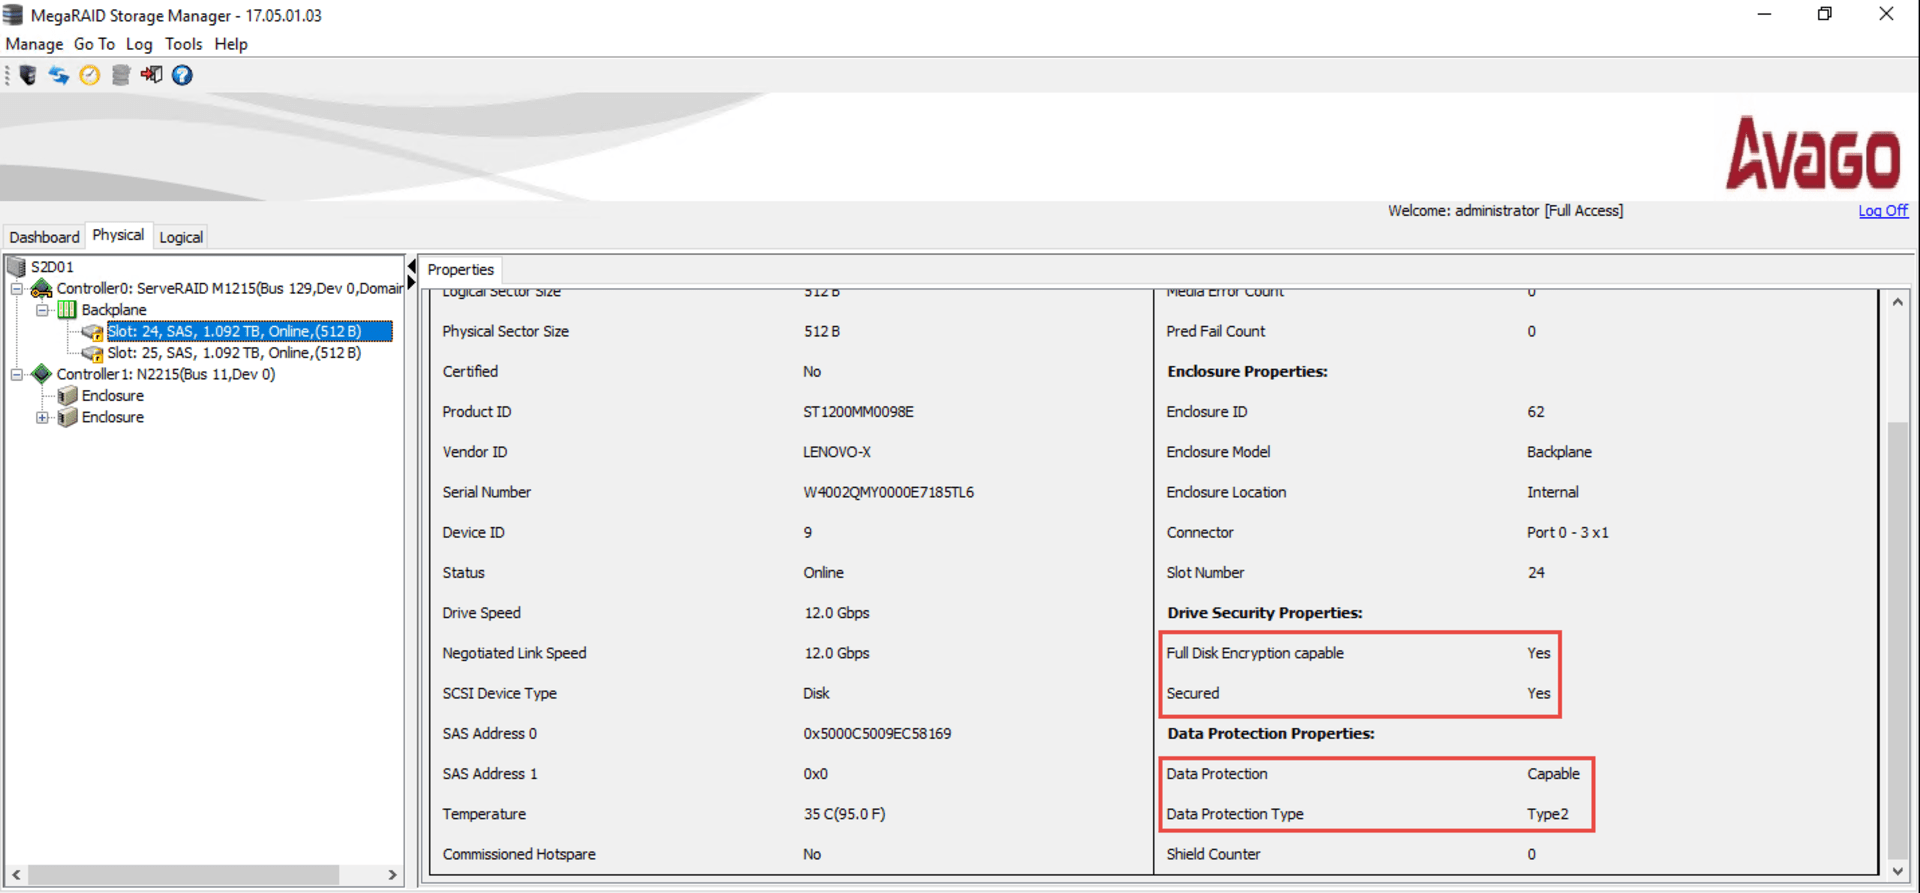The height and width of the screenshot is (893, 1920).
Task: Click the first Enclosure icon under Controller1
Action: pyautogui.click(x=67, y=396)
